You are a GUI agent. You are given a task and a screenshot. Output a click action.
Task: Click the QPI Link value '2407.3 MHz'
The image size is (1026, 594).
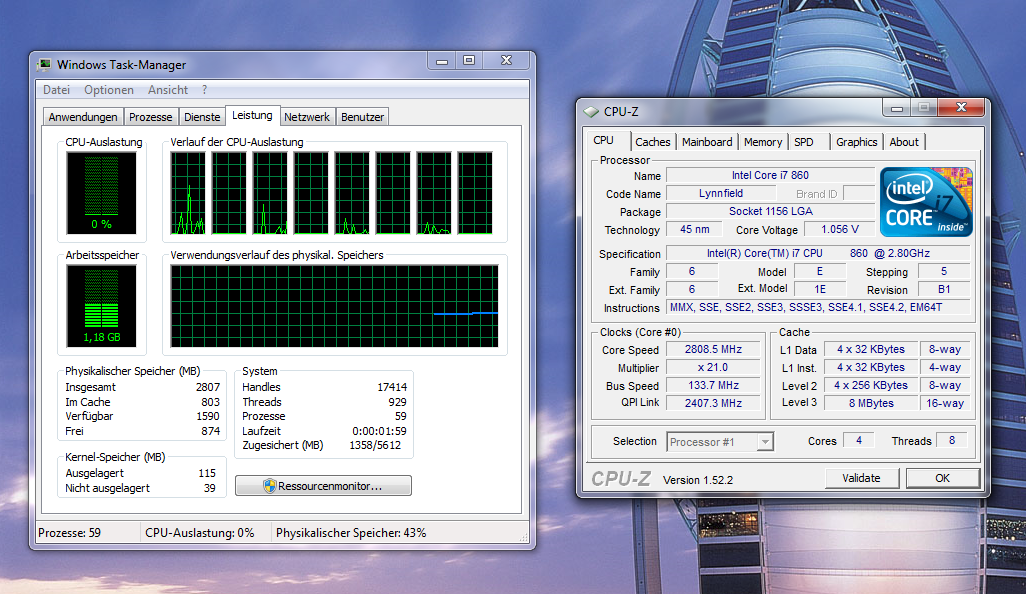coord(713,404)
